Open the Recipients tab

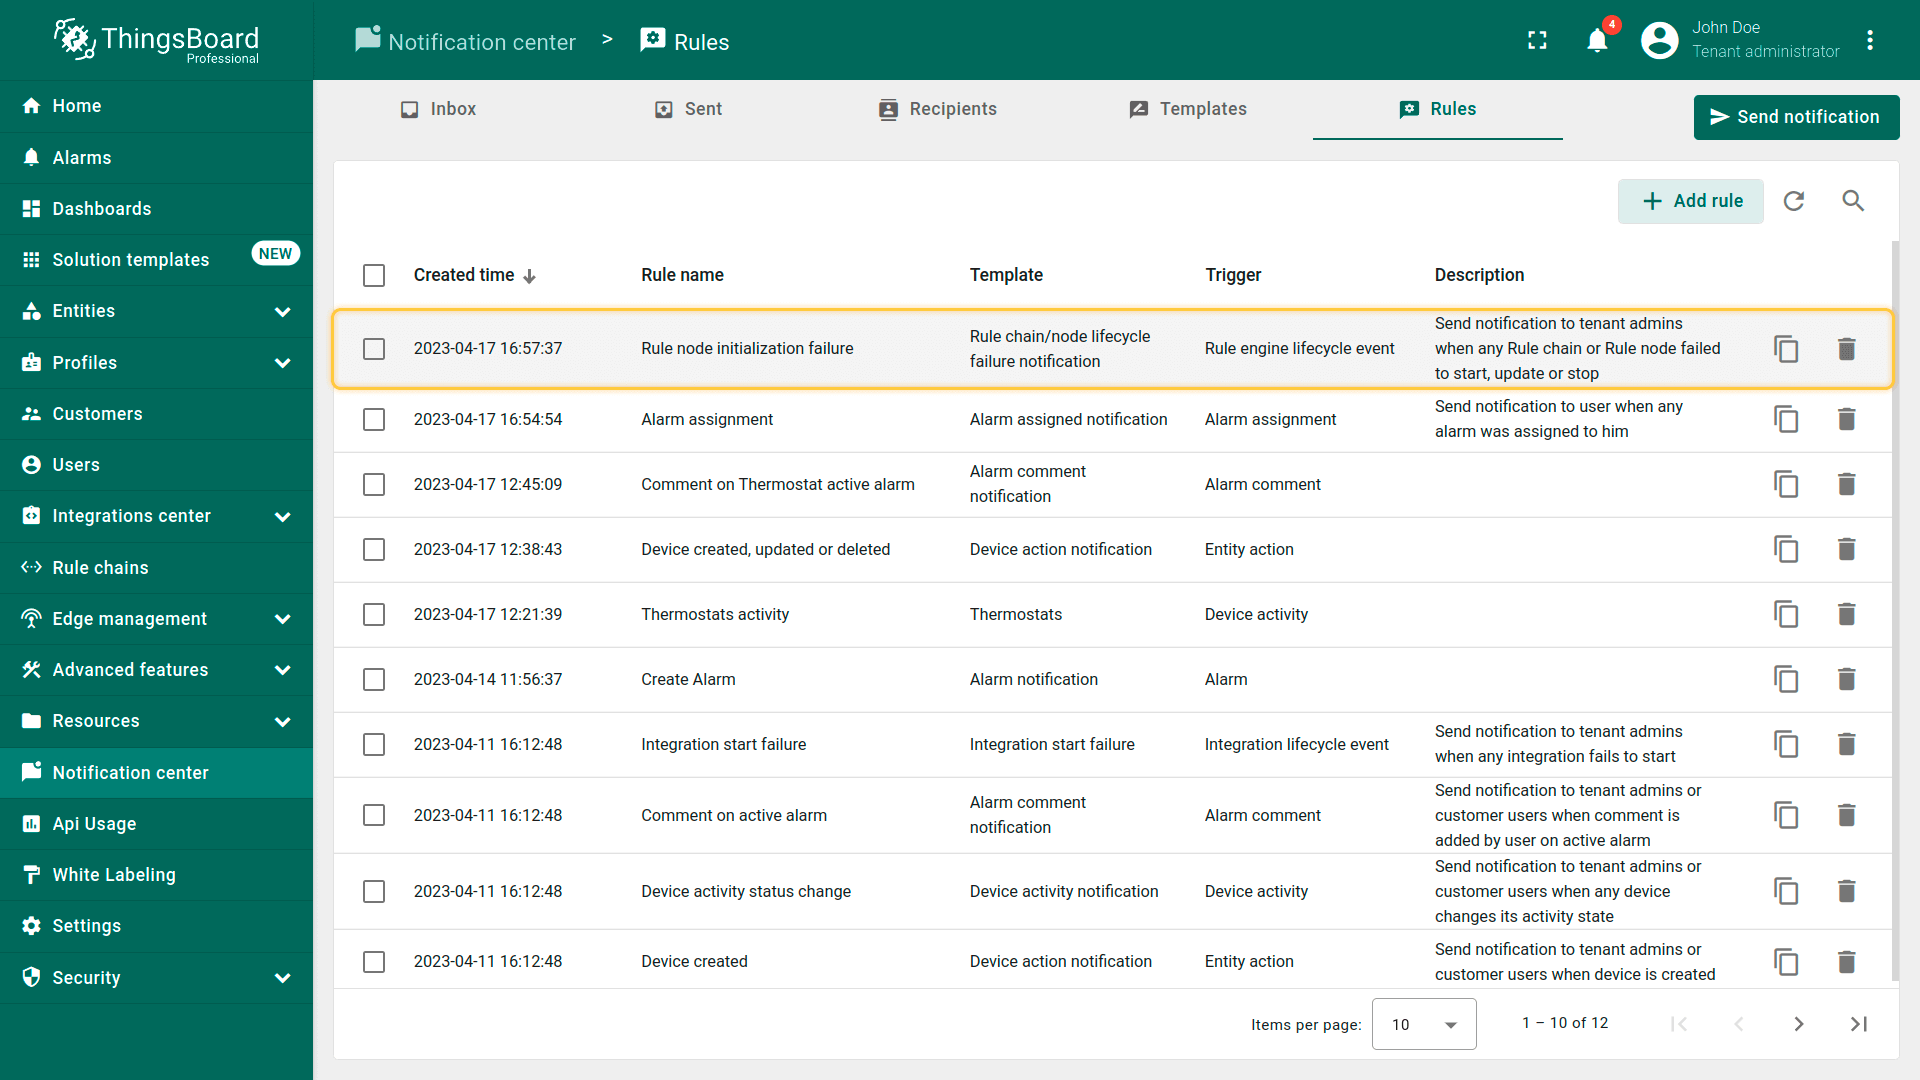[938, 109]
